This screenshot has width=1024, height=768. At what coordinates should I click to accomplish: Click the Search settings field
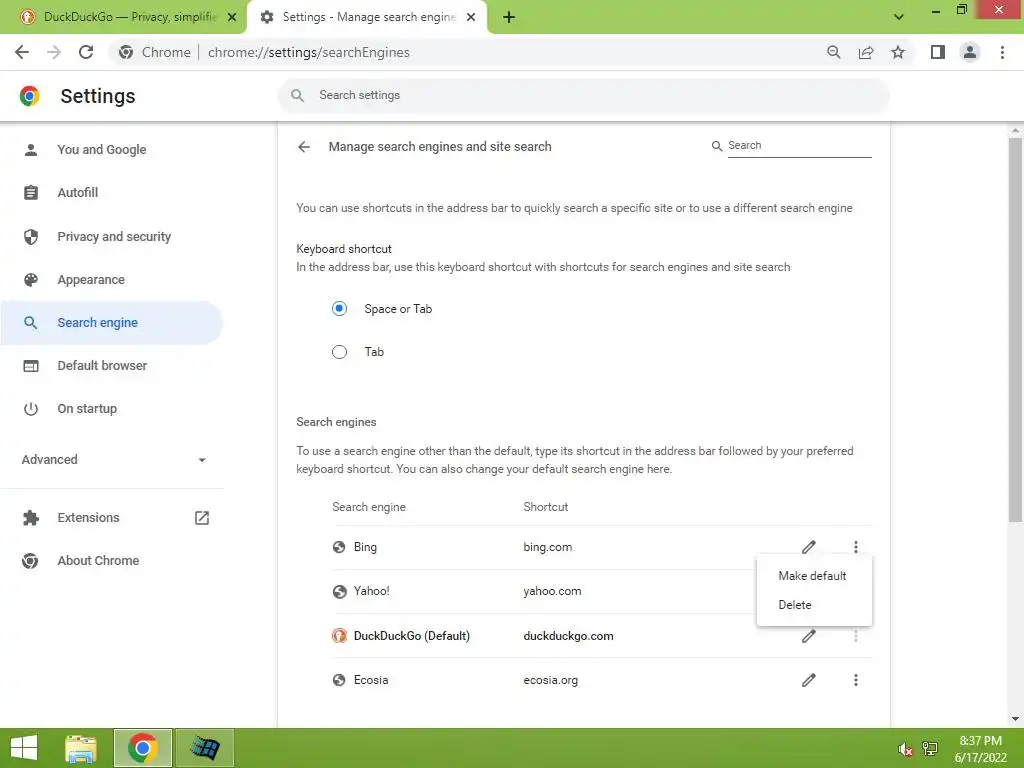click(584, 95)
